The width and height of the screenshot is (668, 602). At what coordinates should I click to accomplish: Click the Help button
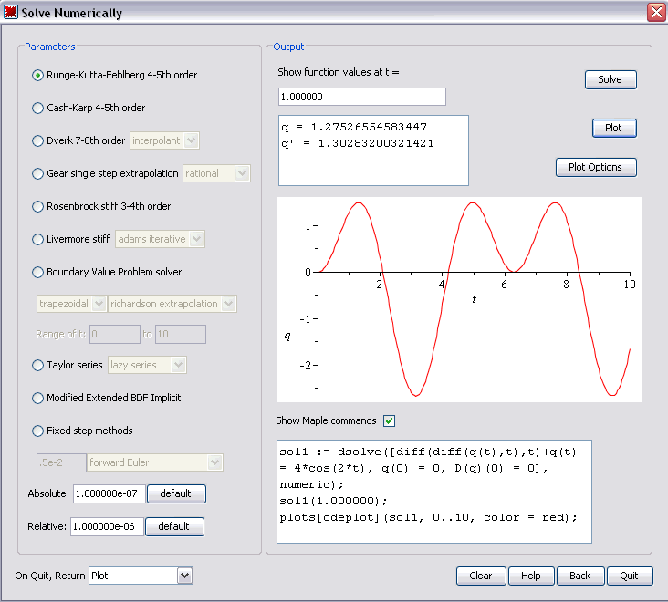[530, 576]
